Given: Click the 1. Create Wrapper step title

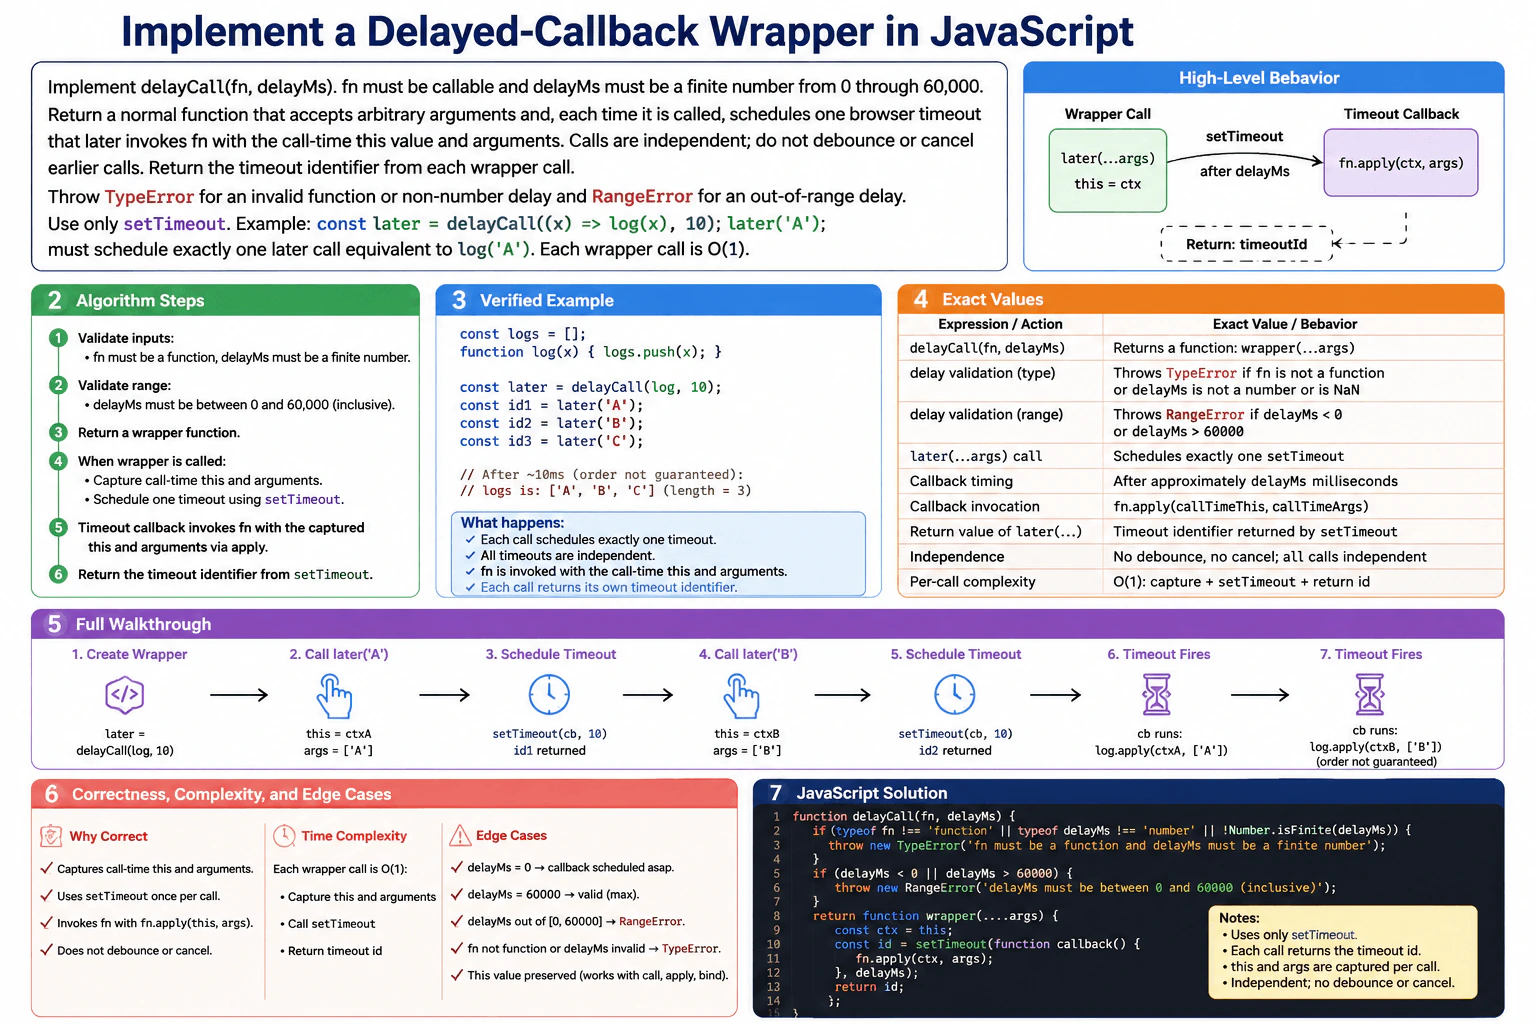Looking at the screenshot, I should [x=129, y=654].
